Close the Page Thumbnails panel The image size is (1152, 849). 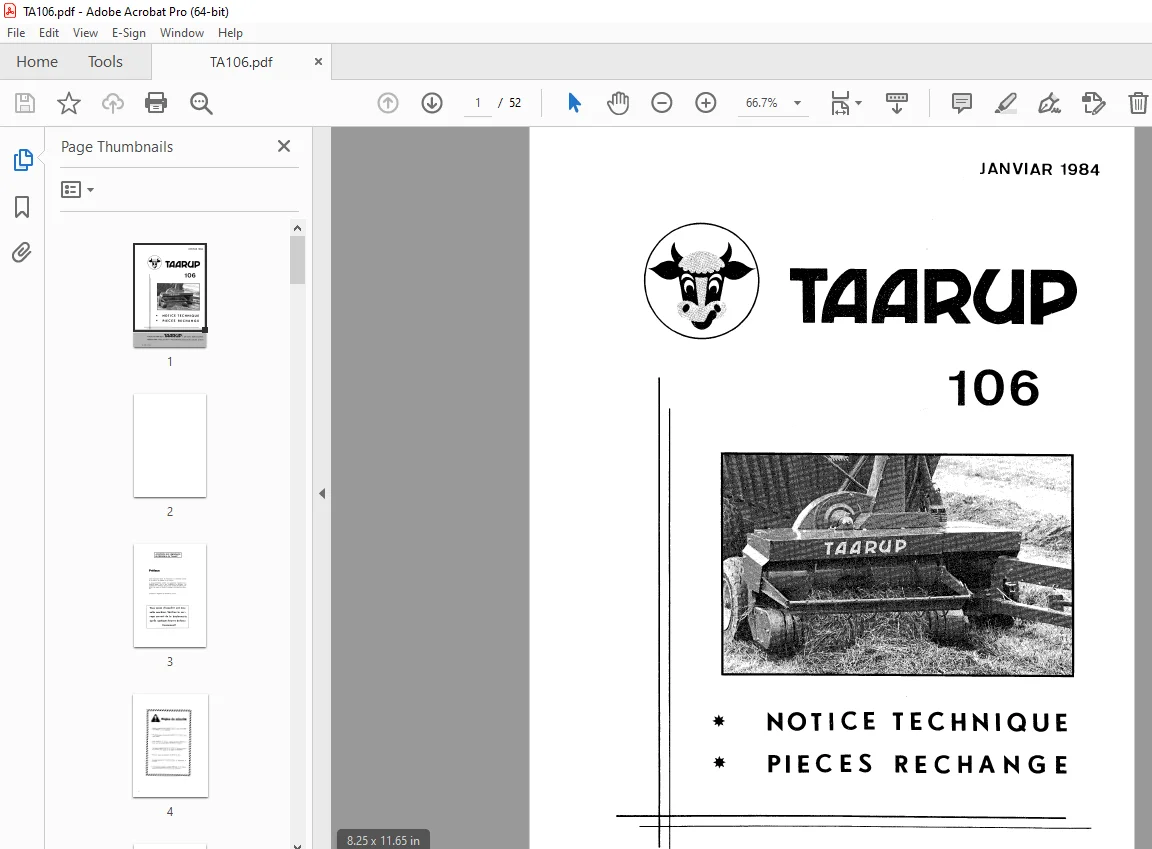tap(284, 146)
